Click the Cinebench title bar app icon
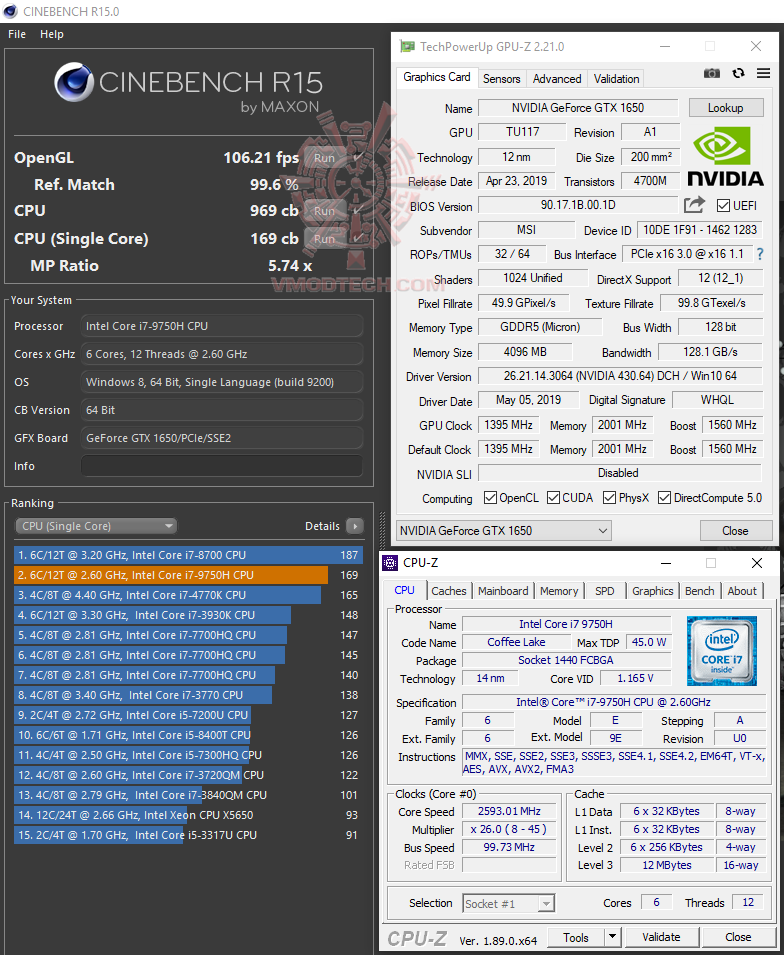The width and height of the screenshot is (784, 955). tap(11, 11)
